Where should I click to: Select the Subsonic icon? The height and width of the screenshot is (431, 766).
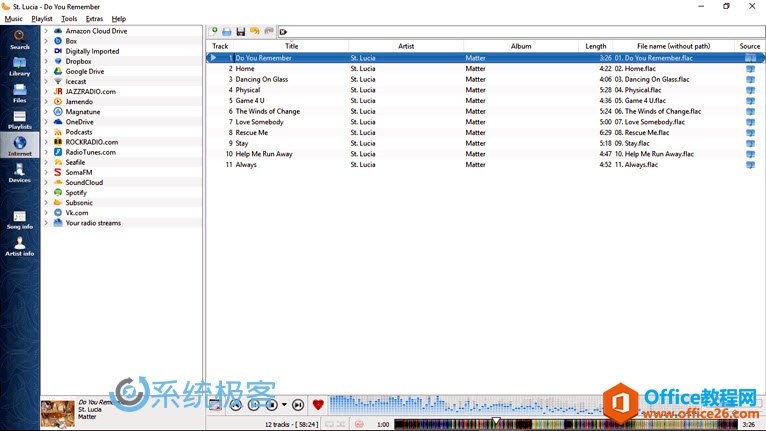click(x=58, y=202)
